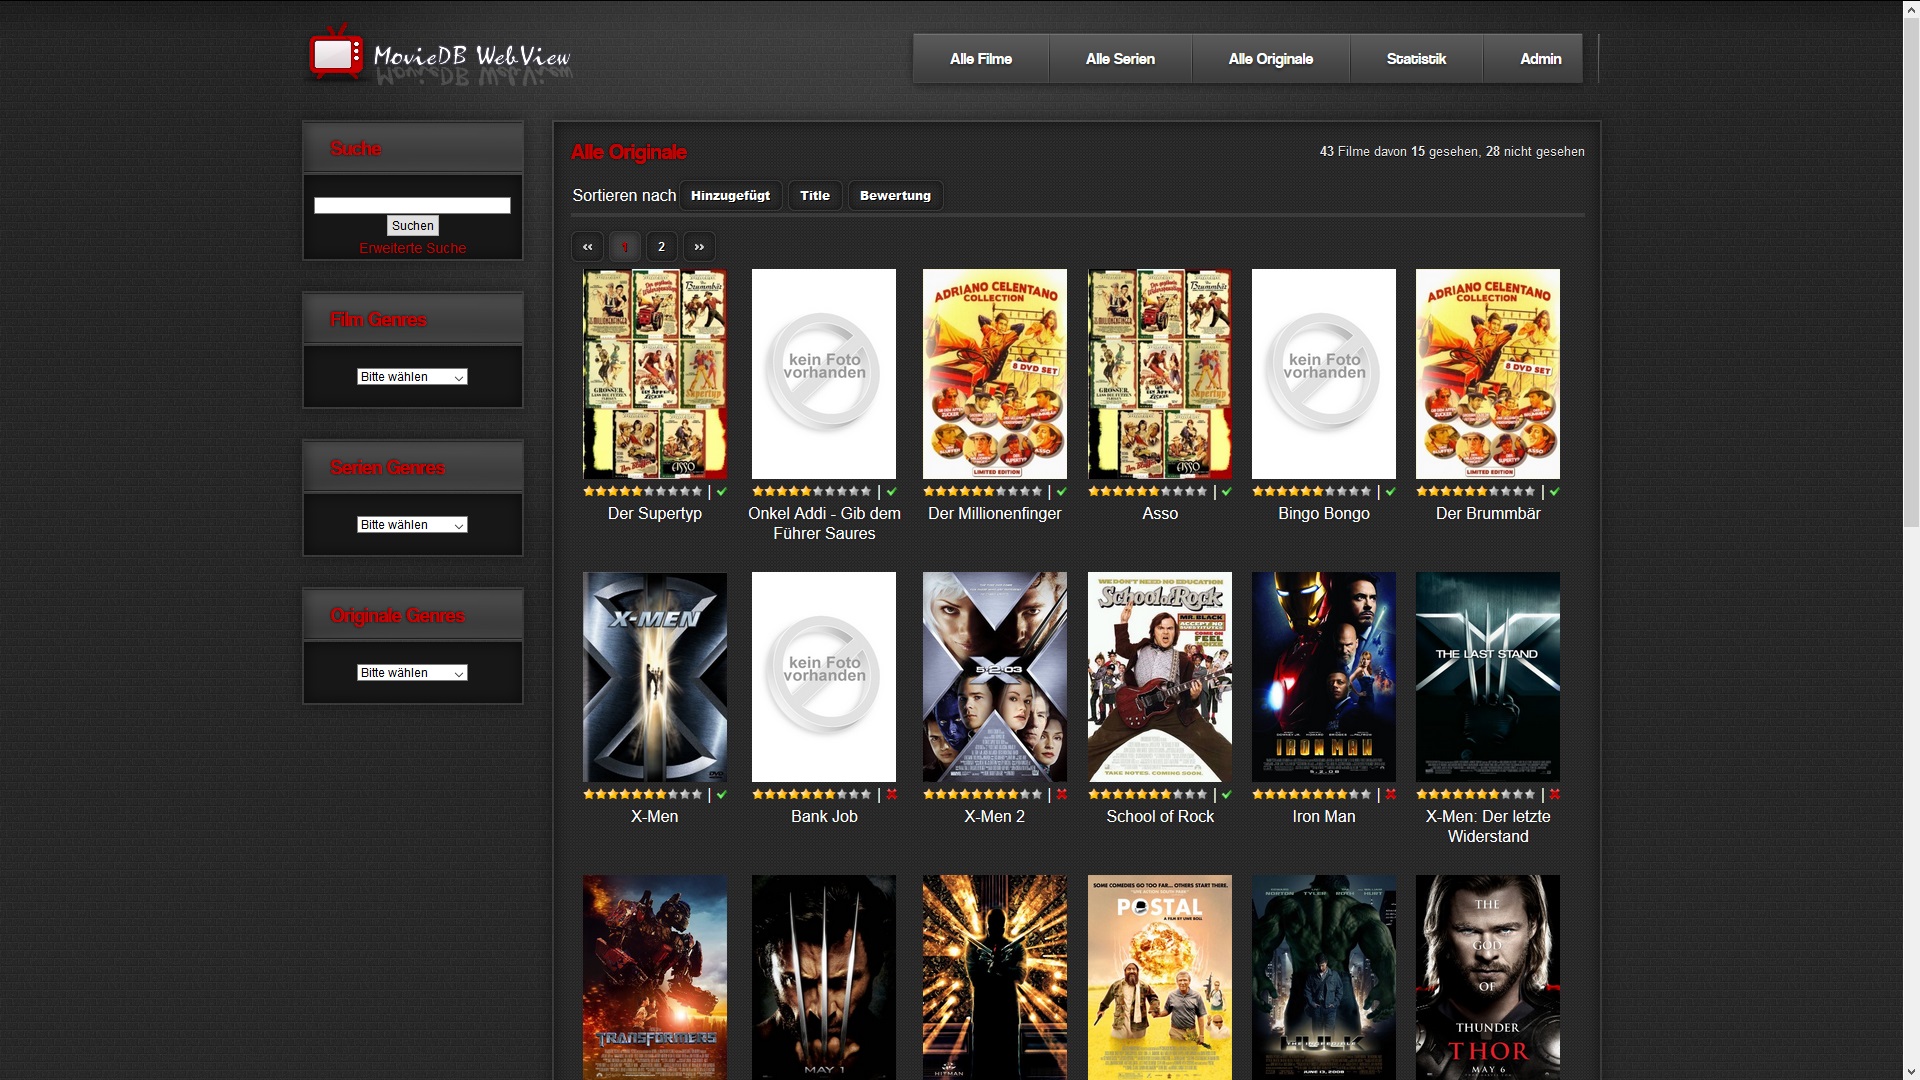Click into the search text field

[412, 205]
